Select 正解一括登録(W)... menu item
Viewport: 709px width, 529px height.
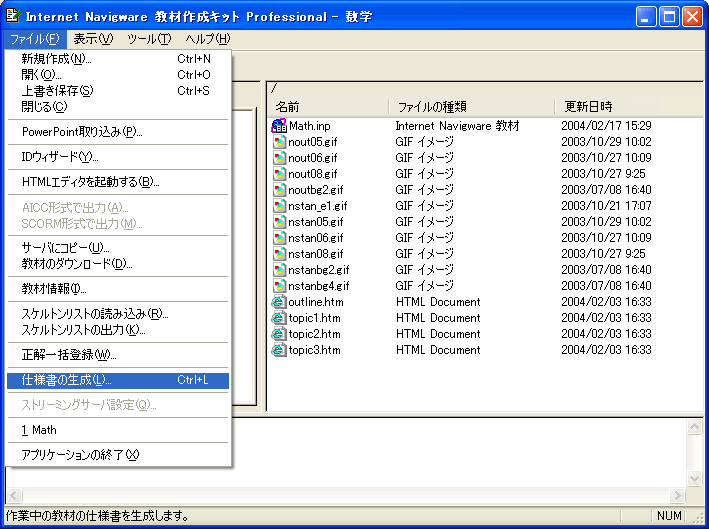pyautogui.click(x=118, y=355)
